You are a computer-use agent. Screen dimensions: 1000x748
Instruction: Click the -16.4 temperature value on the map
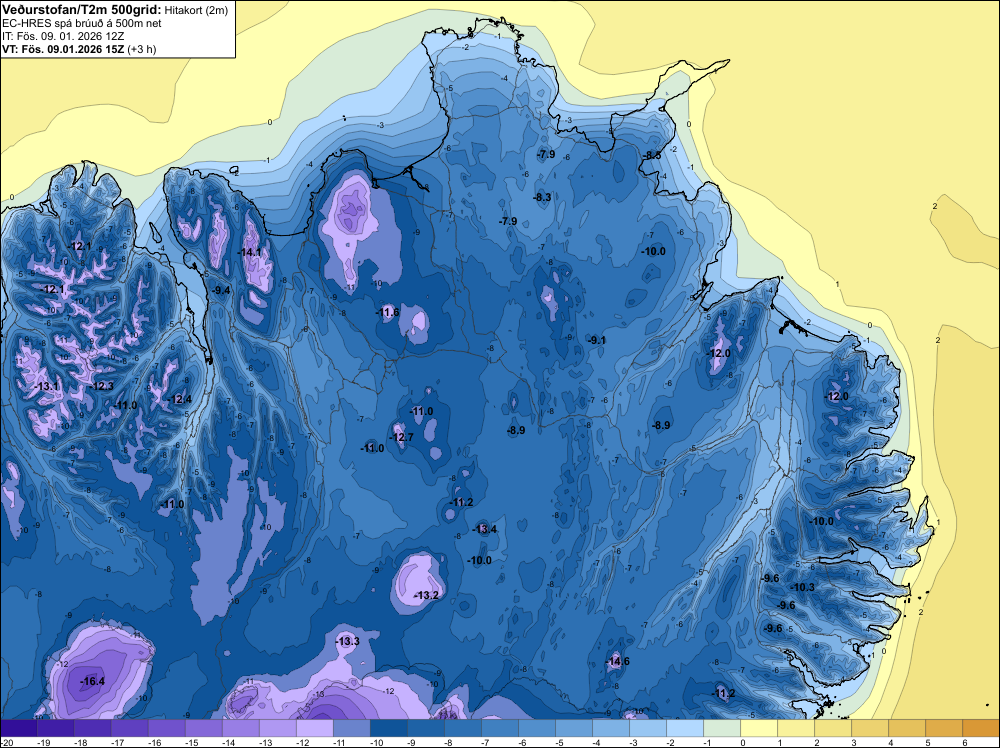coord(92,682)
